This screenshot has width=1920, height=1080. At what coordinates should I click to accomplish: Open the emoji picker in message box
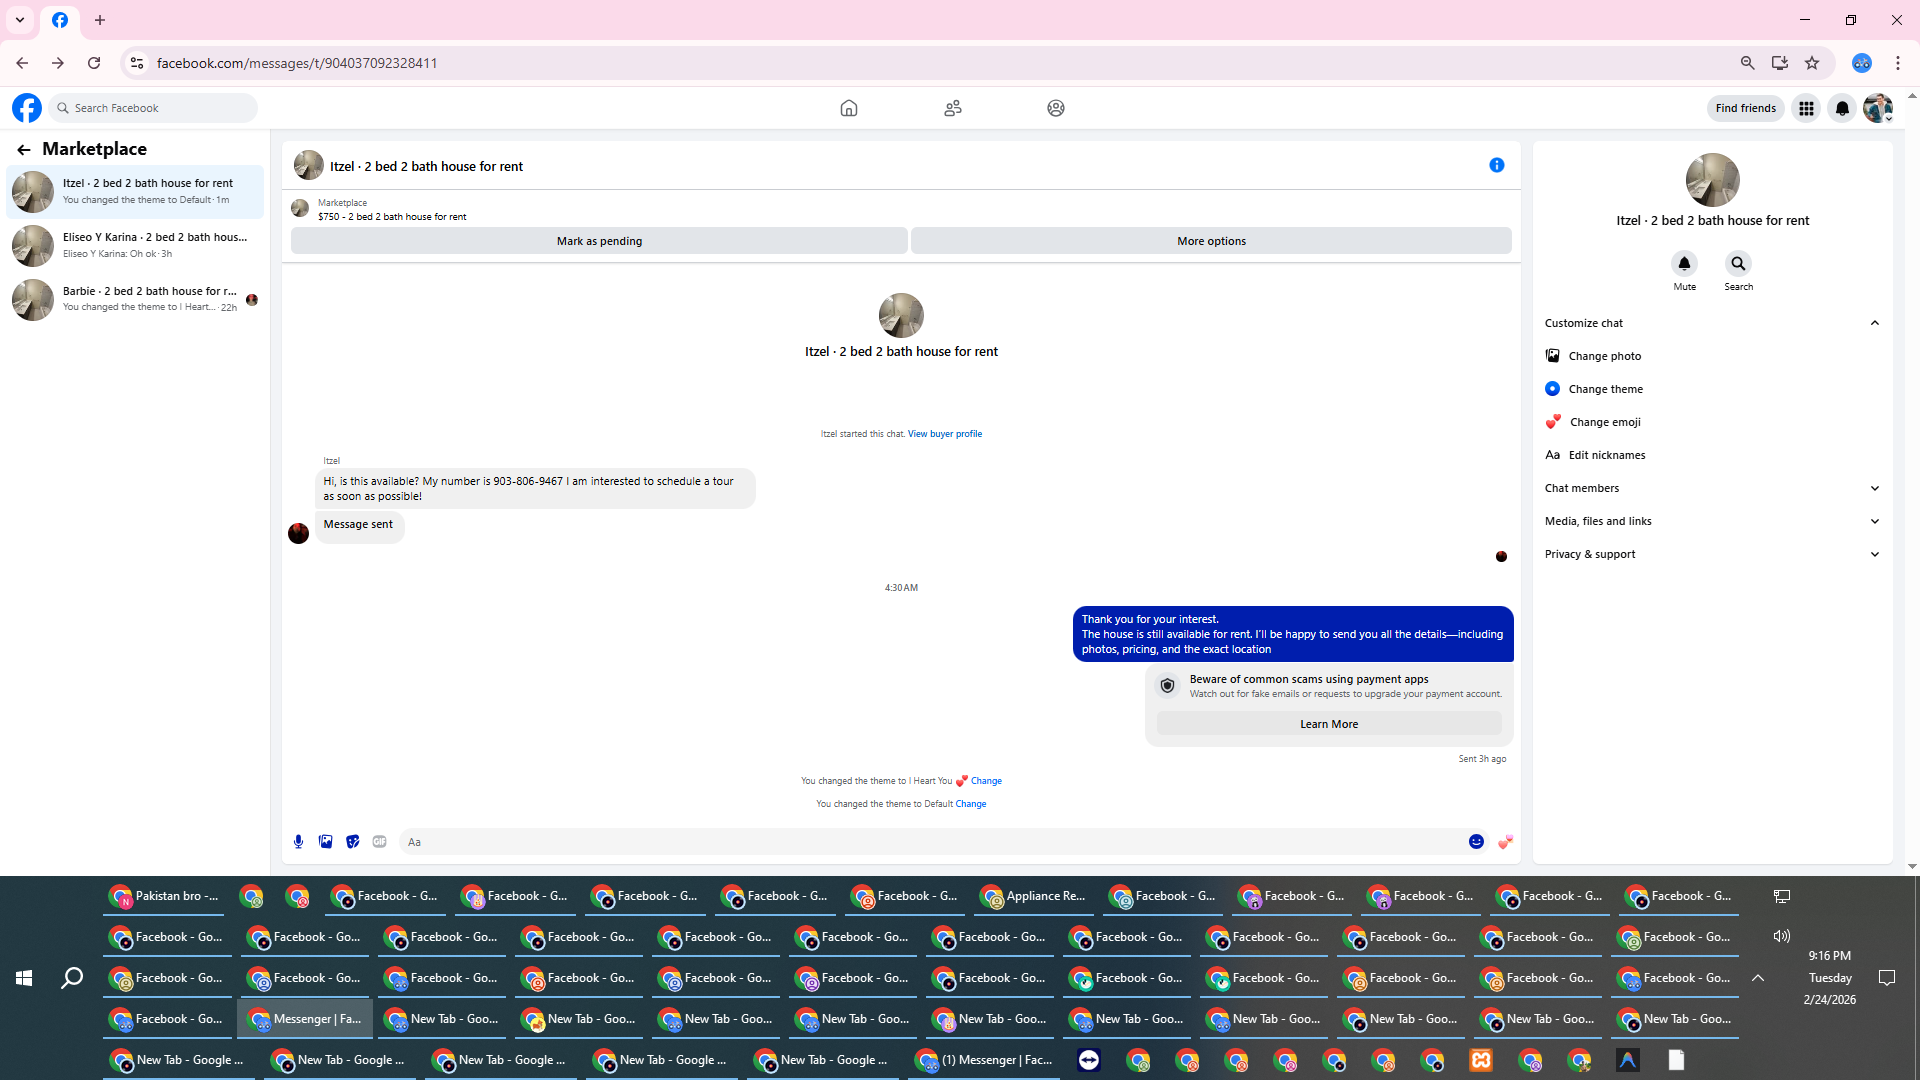point(1476,842)
